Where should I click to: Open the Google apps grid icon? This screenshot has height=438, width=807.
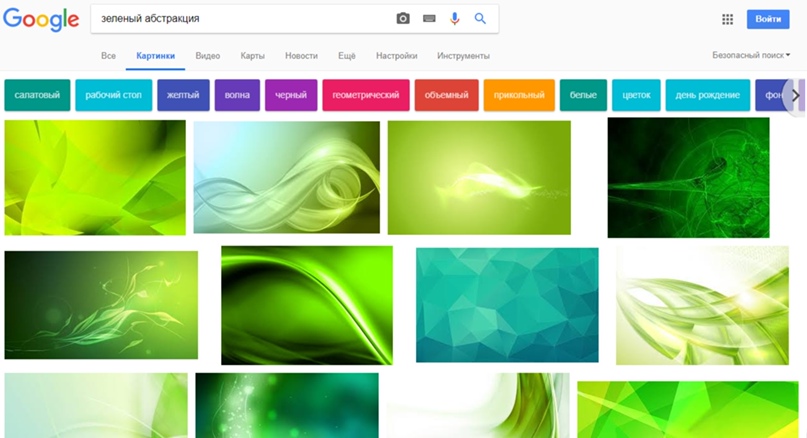click(x=727, y=20)
